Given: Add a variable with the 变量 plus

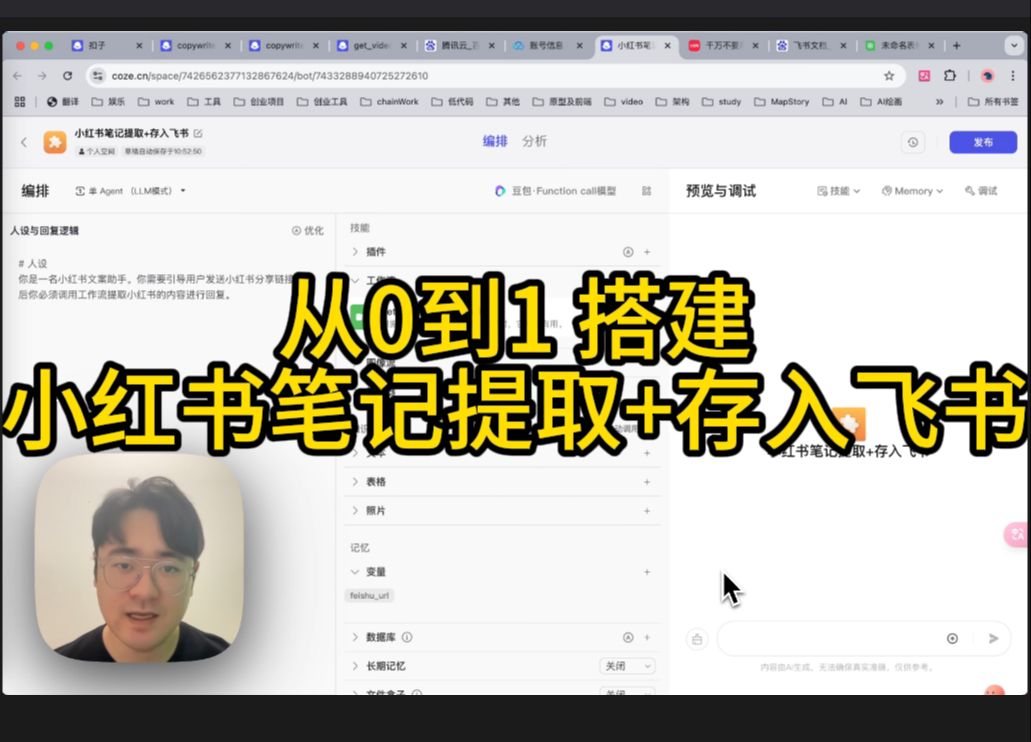Looking at the screenshot, I should (647, 572).
